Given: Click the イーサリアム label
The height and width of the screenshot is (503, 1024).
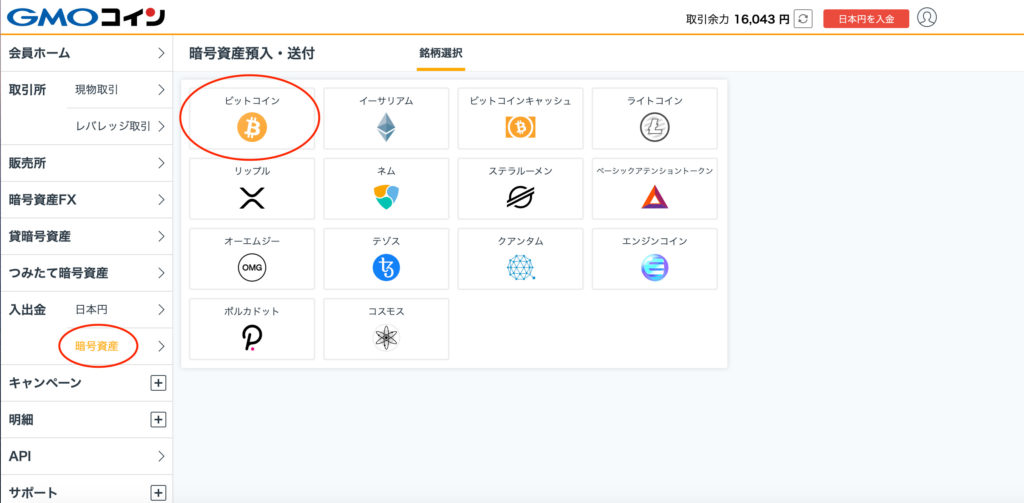Looking at the screenshot, I should pos(386,101).
